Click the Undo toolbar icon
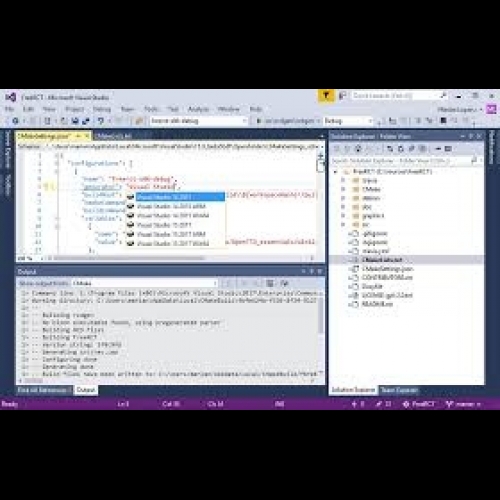 coord(101,121)
